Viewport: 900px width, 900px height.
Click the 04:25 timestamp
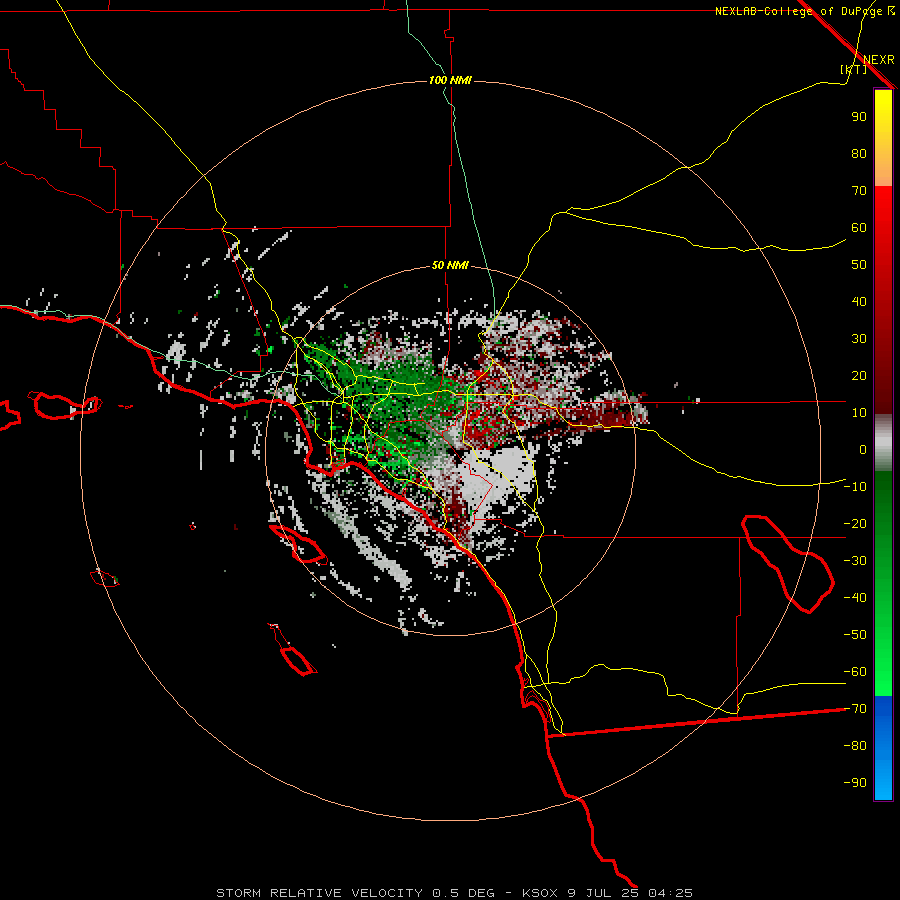[x=670, y=893]
